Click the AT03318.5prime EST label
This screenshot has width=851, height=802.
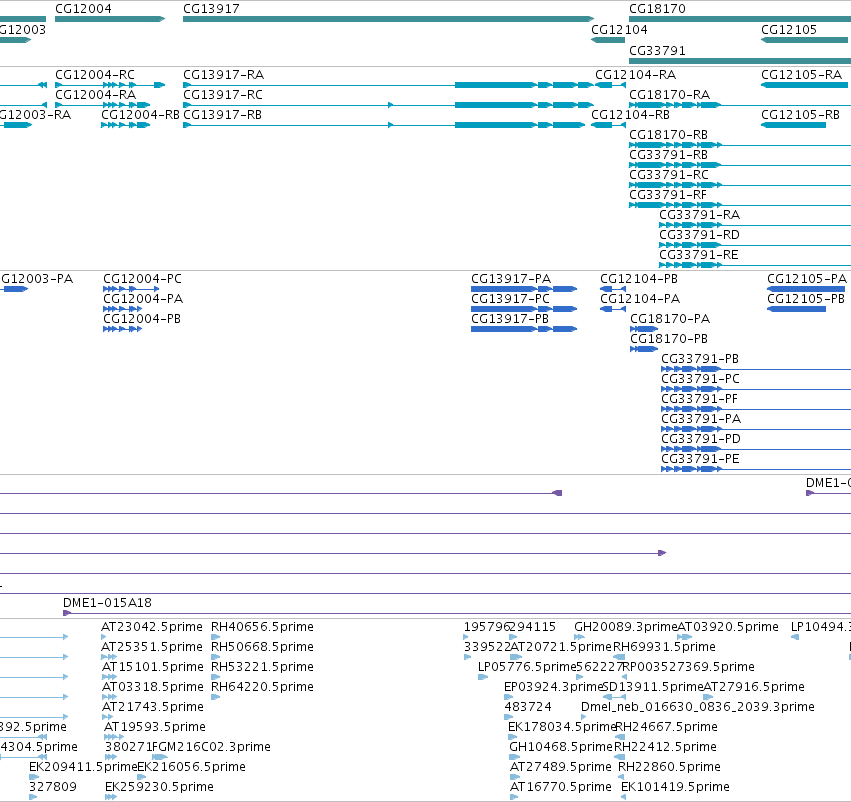(153, 687)
